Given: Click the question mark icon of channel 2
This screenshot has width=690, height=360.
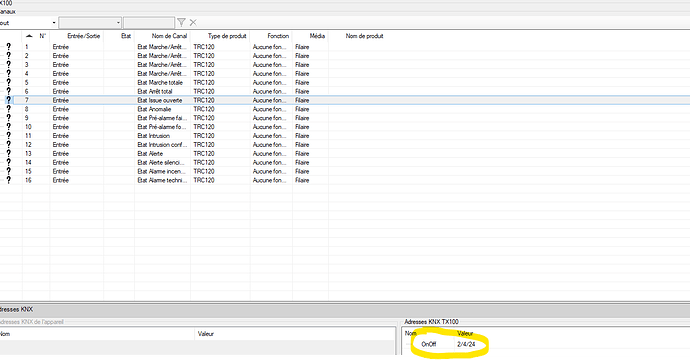Looking at the screenshot, I should pyautogui.click(x=8, y=55).
